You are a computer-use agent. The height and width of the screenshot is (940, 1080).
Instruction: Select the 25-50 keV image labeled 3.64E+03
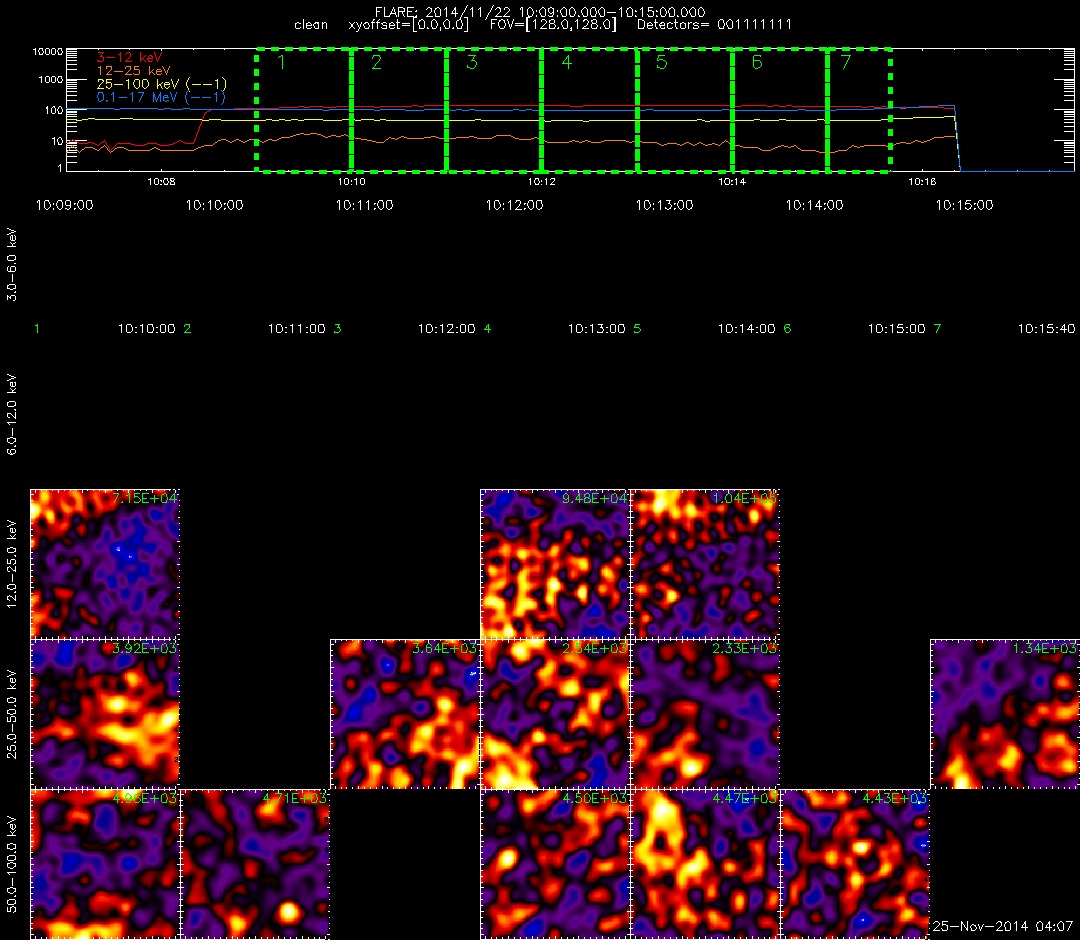coord(405,714)
